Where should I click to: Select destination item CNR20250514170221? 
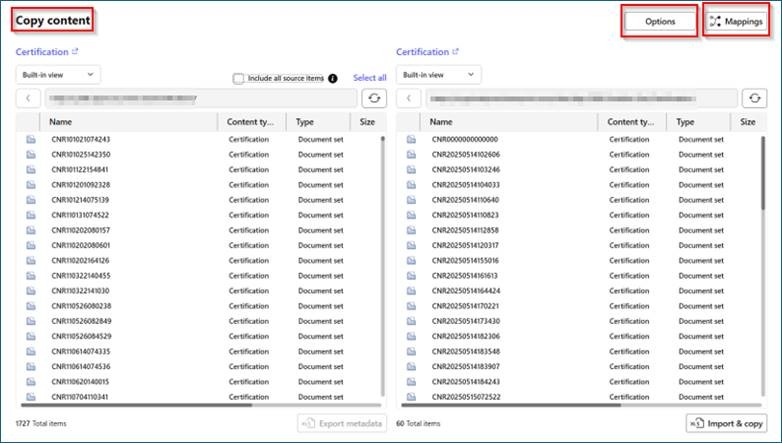465,306
